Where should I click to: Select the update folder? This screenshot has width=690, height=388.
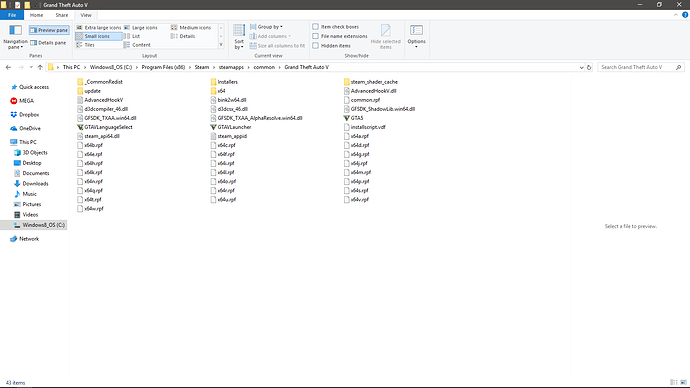[x=89, y=91]
